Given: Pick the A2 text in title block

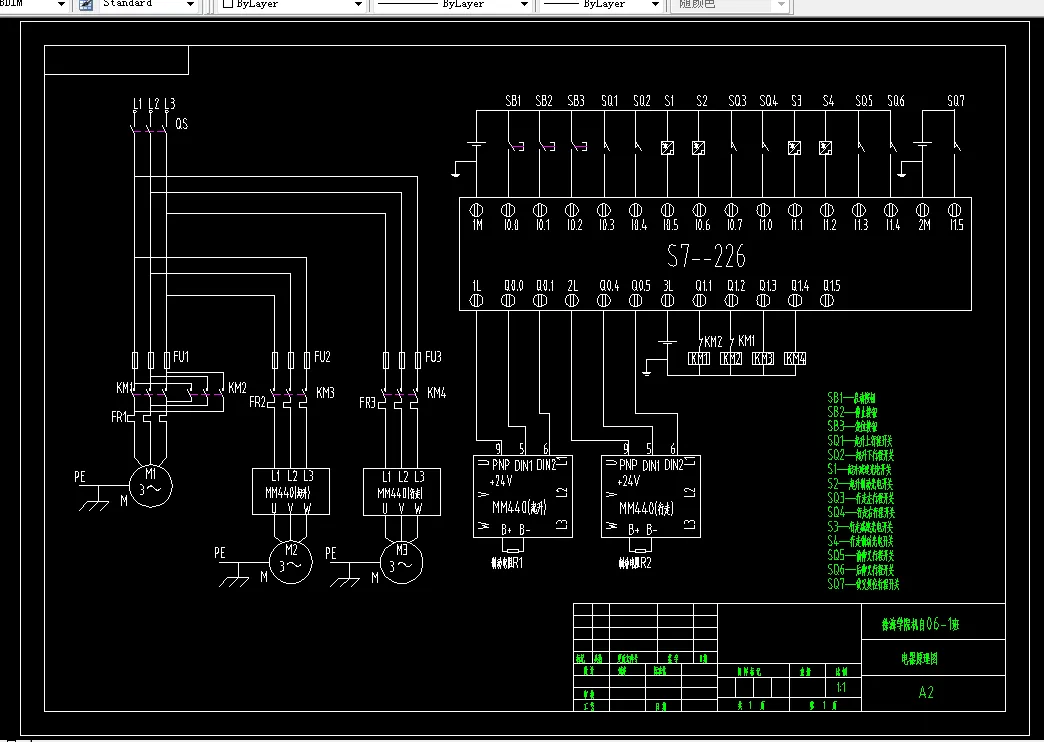Looking at the screenshot, I should tap(926, 692).
